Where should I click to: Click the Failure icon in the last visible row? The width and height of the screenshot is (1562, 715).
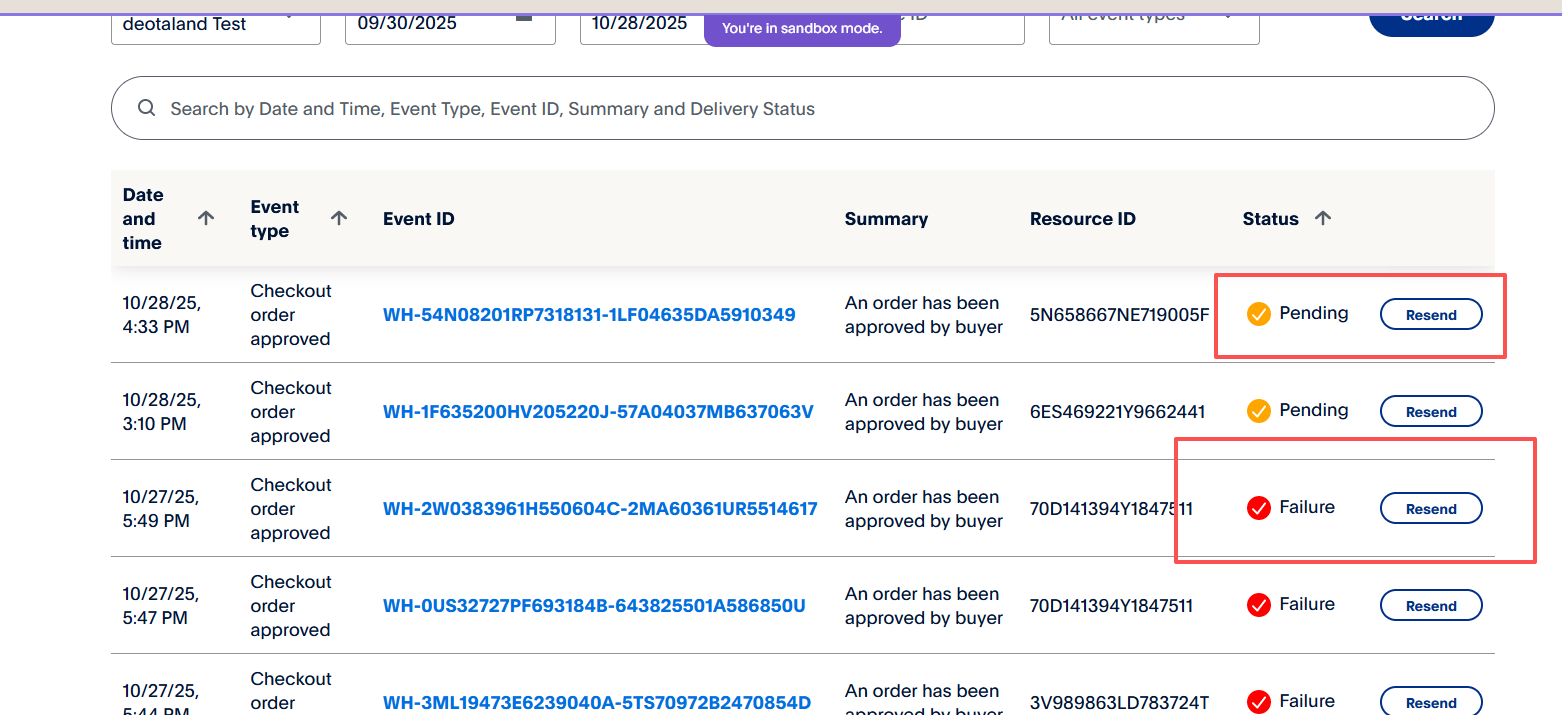click(1258, 702)
